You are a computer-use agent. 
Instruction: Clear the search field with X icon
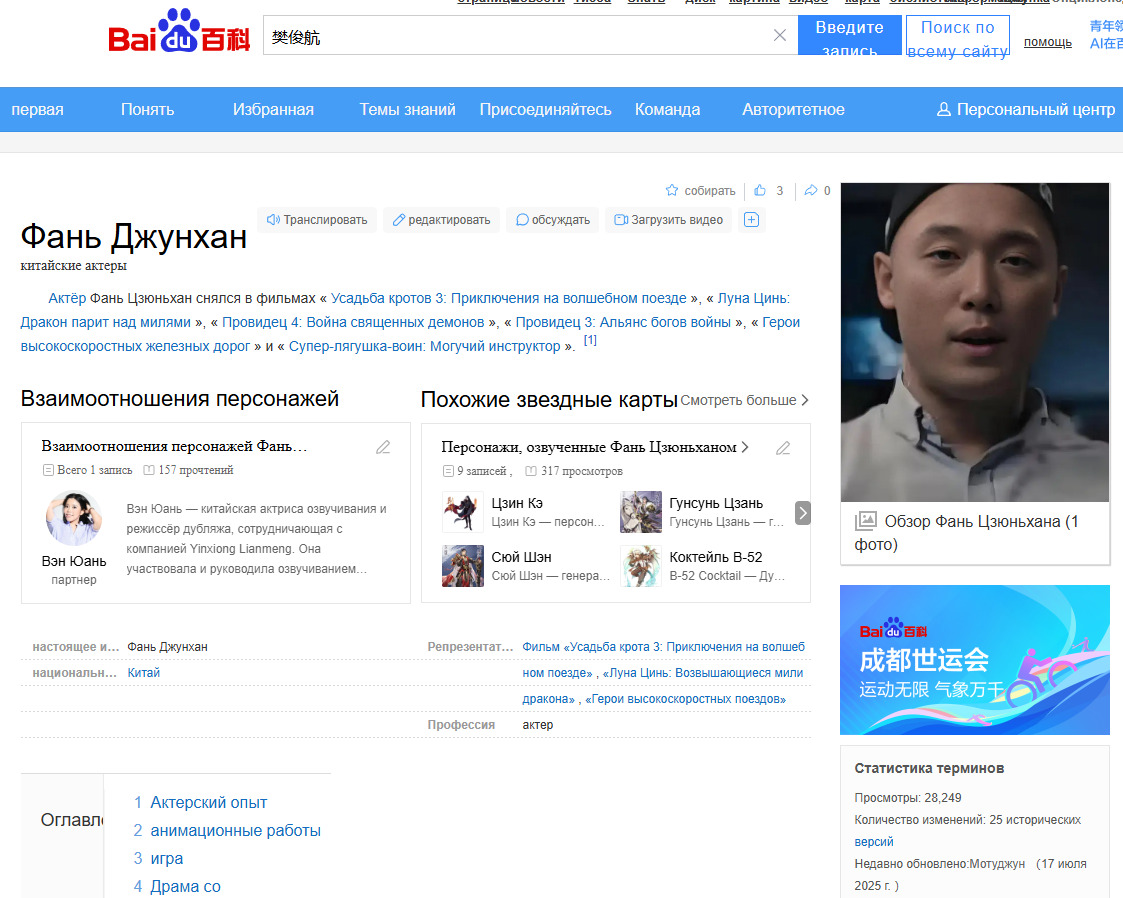tap(780, 36)
